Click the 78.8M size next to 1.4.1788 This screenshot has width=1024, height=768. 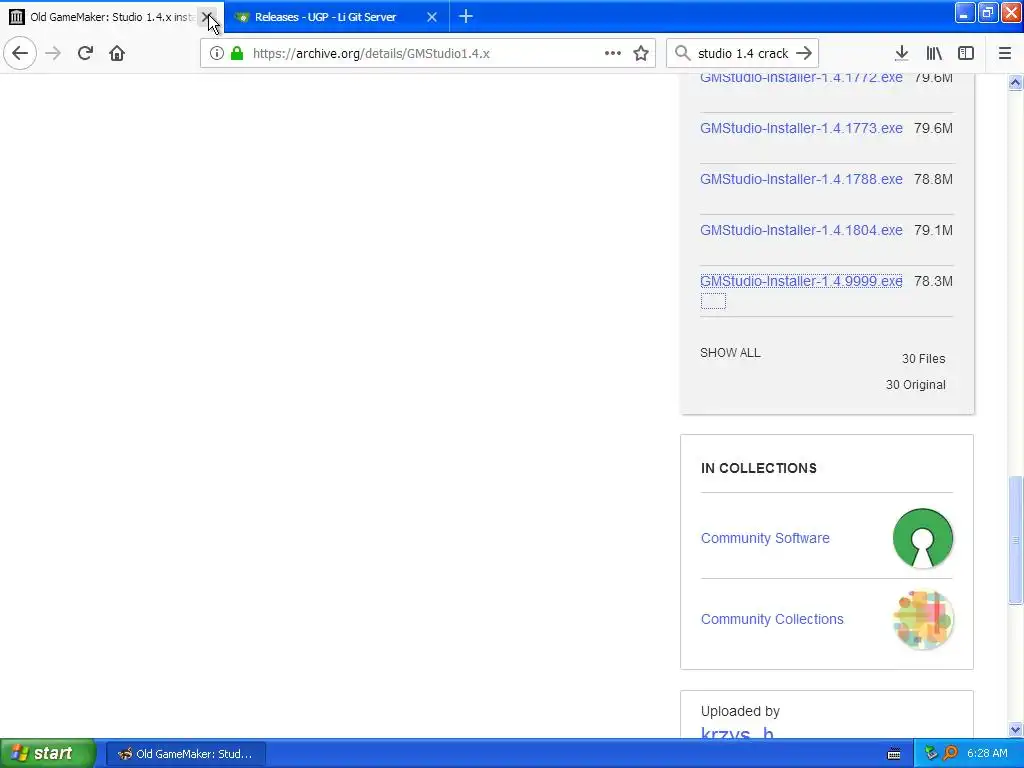933,179
